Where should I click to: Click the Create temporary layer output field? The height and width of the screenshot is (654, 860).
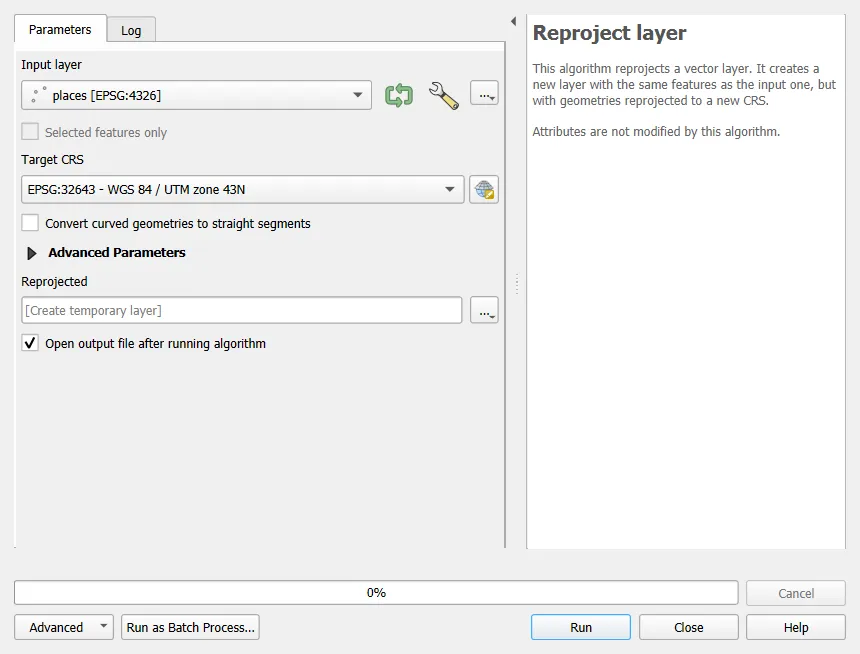tap(241, 311)
